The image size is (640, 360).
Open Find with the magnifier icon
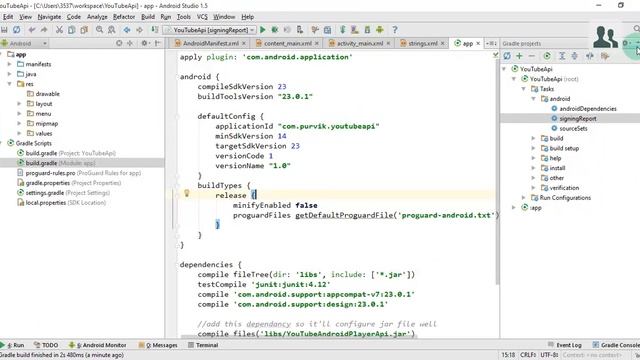click(99, 30)
